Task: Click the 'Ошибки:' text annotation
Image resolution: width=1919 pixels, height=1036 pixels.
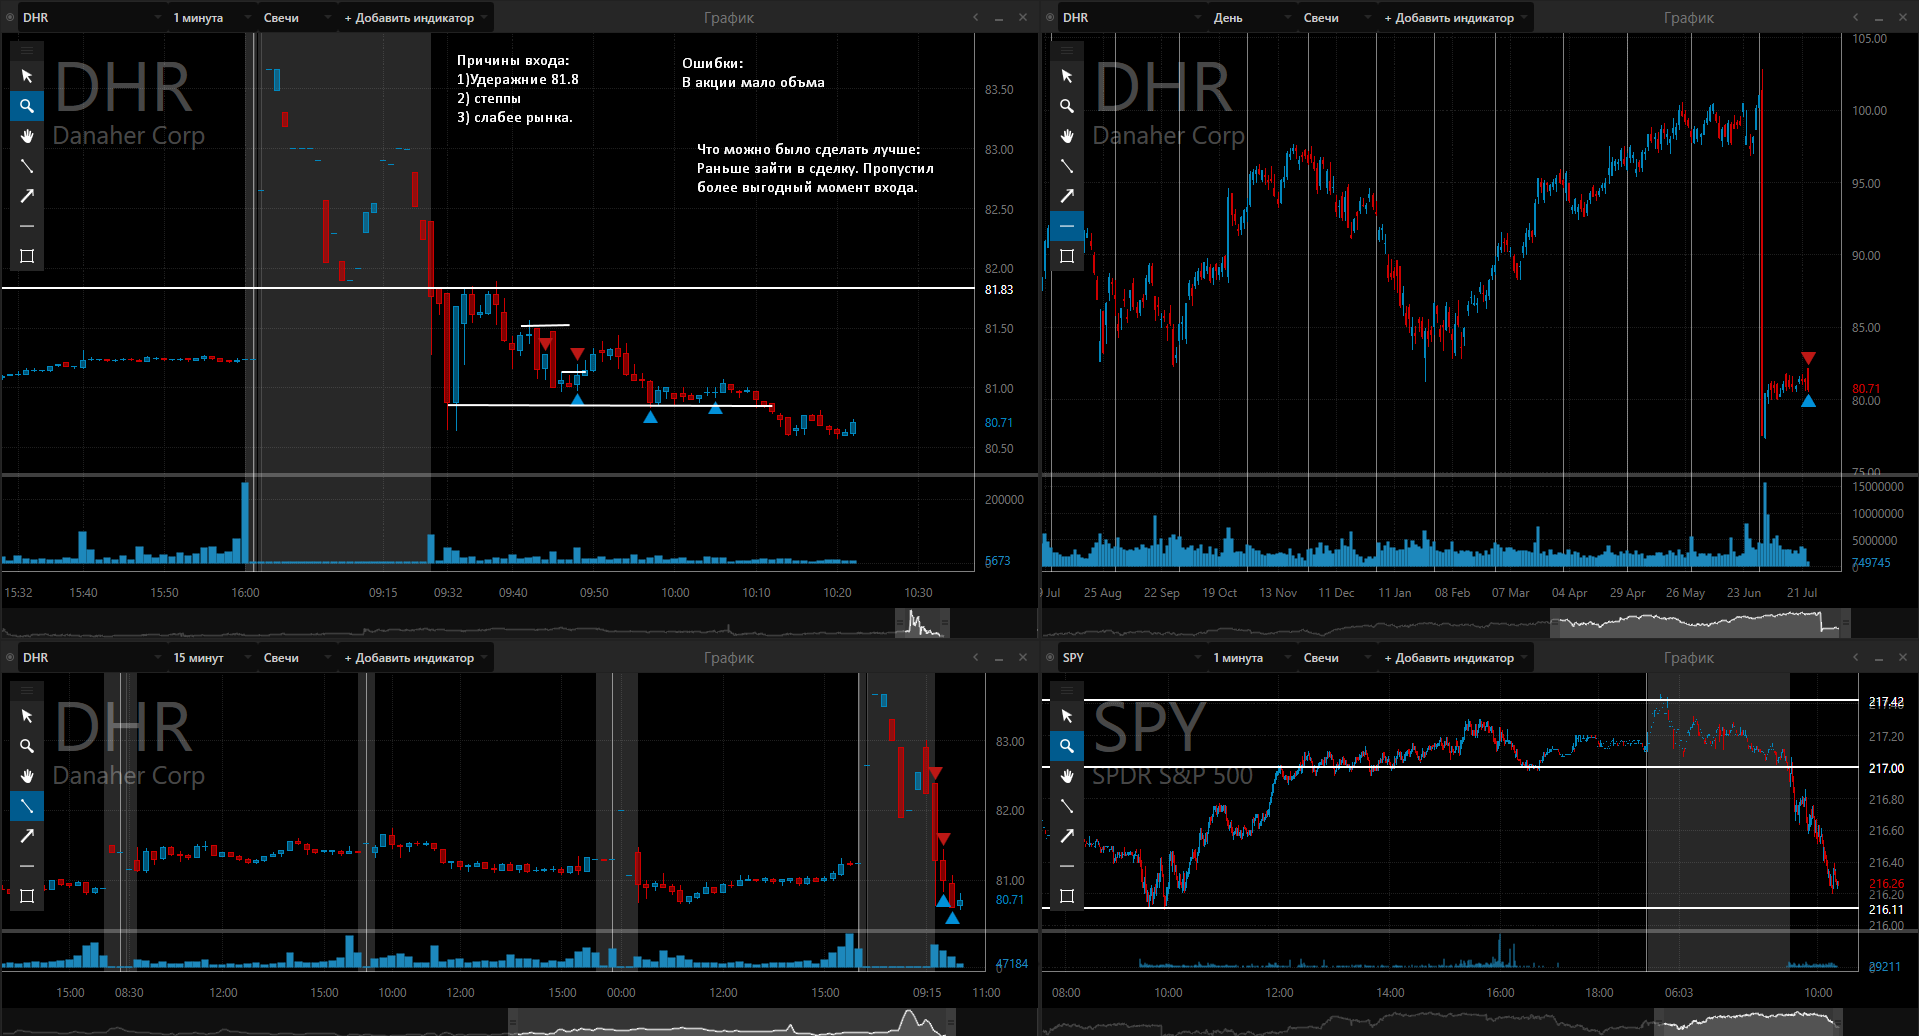Action: [x=712, y=63]
